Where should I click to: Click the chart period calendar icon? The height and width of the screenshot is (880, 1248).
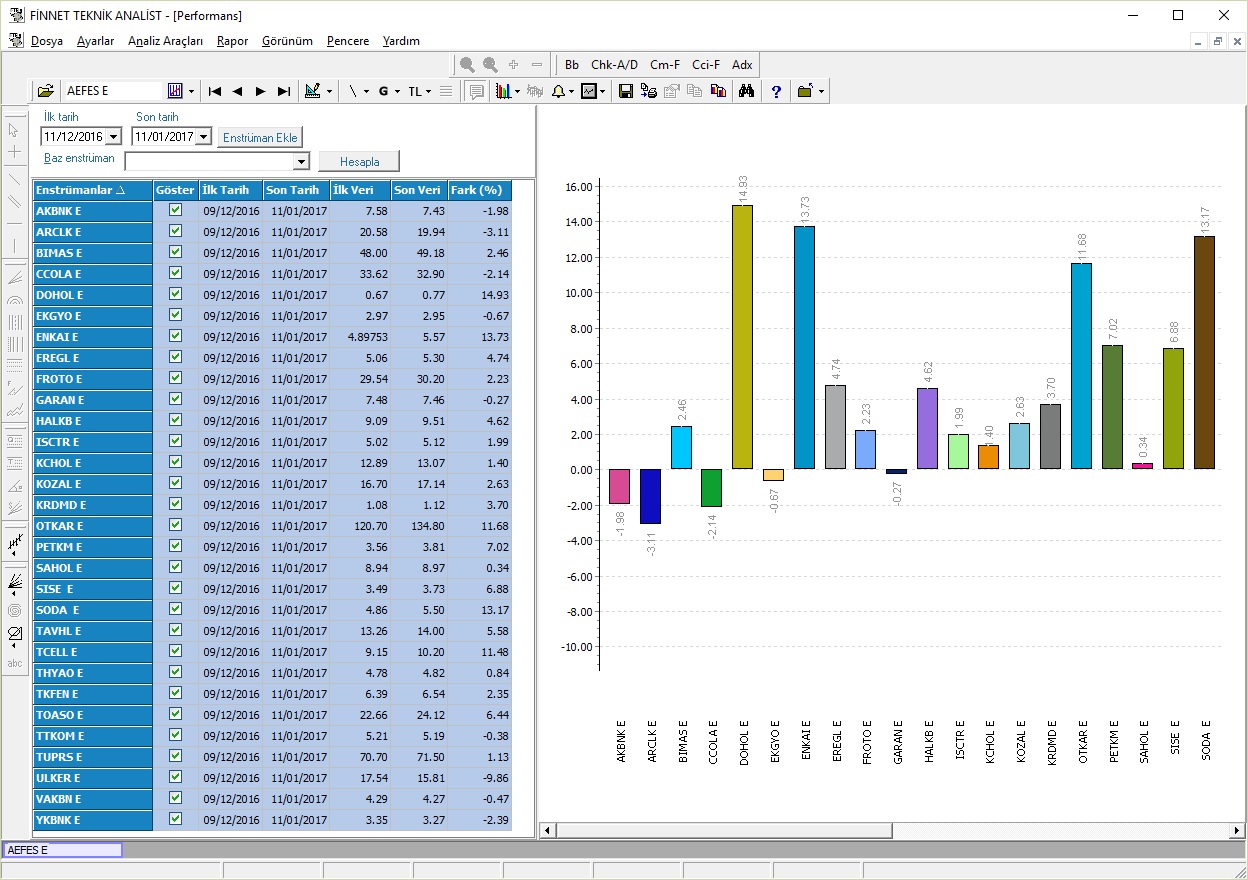(x=175, y=91)
